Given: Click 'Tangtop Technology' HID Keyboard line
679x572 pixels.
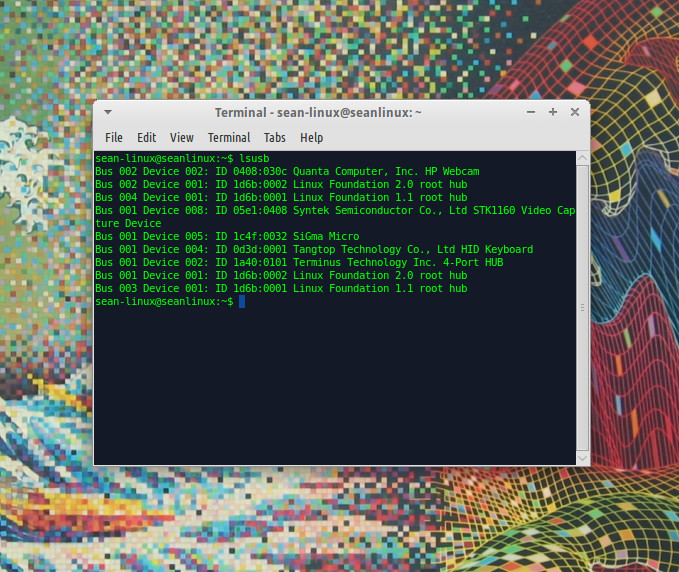Looking at the screenshot, I should 314,249.
